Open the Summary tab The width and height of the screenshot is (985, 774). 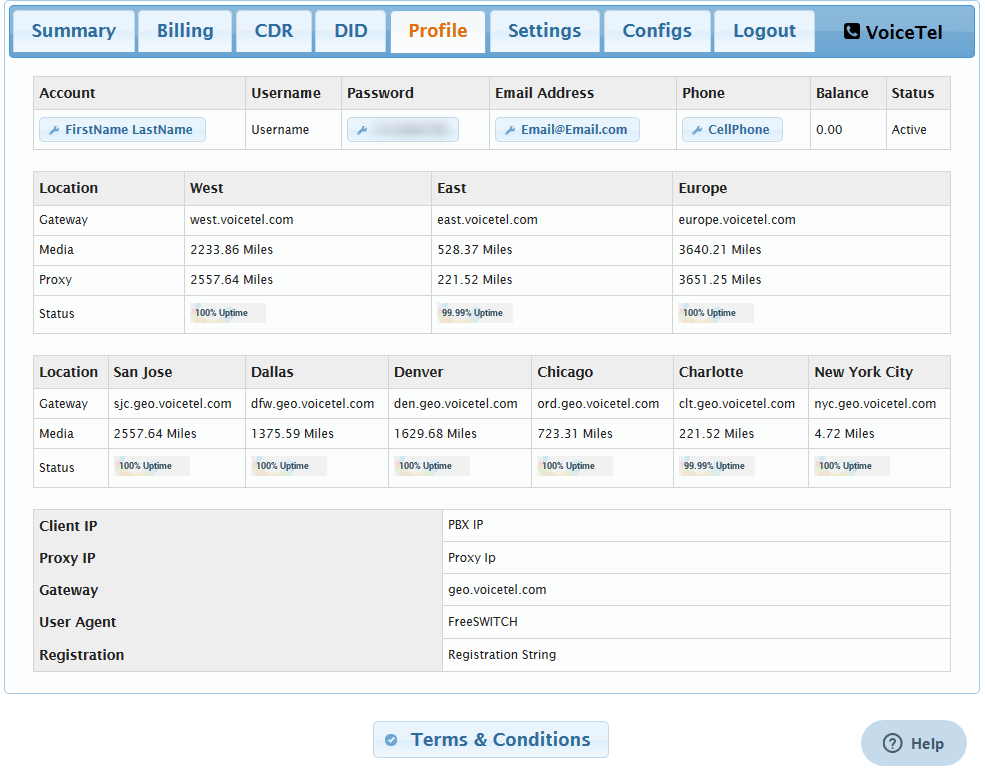pyautogui.click(x=73, y=31)
